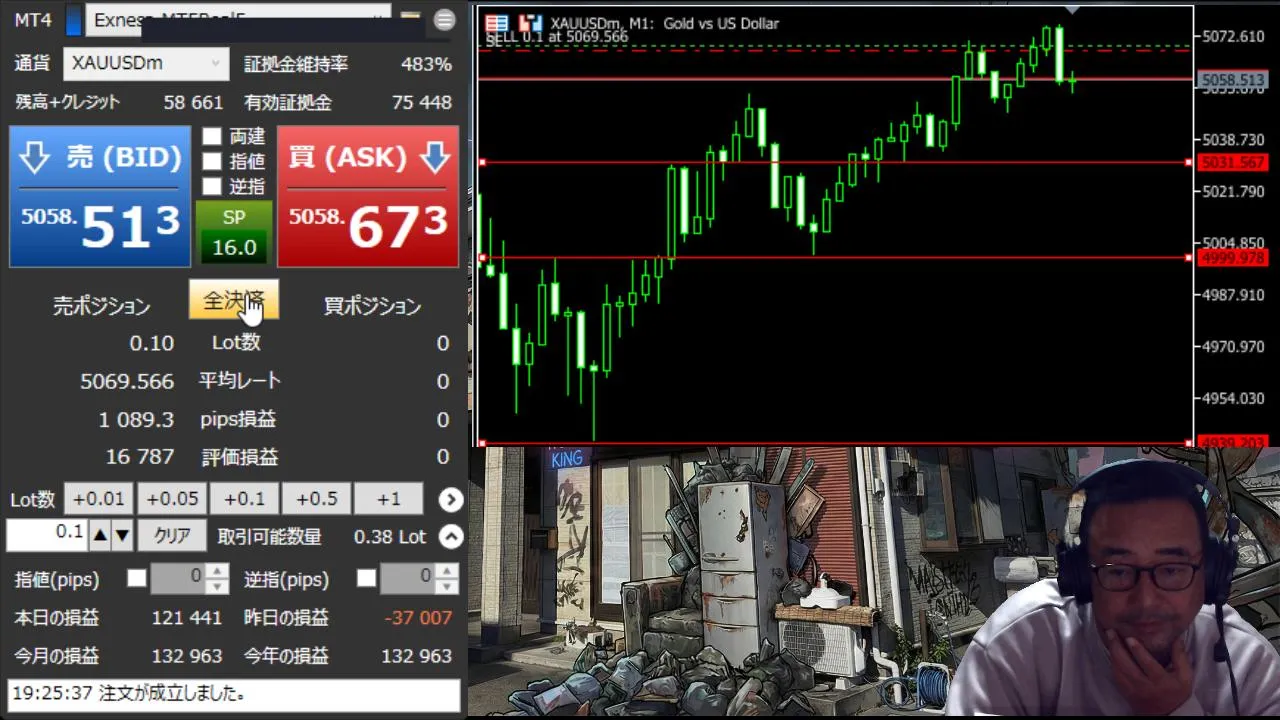
Task: Enable the 指値 checkbox under 両建
Action: tap(212, 161)
